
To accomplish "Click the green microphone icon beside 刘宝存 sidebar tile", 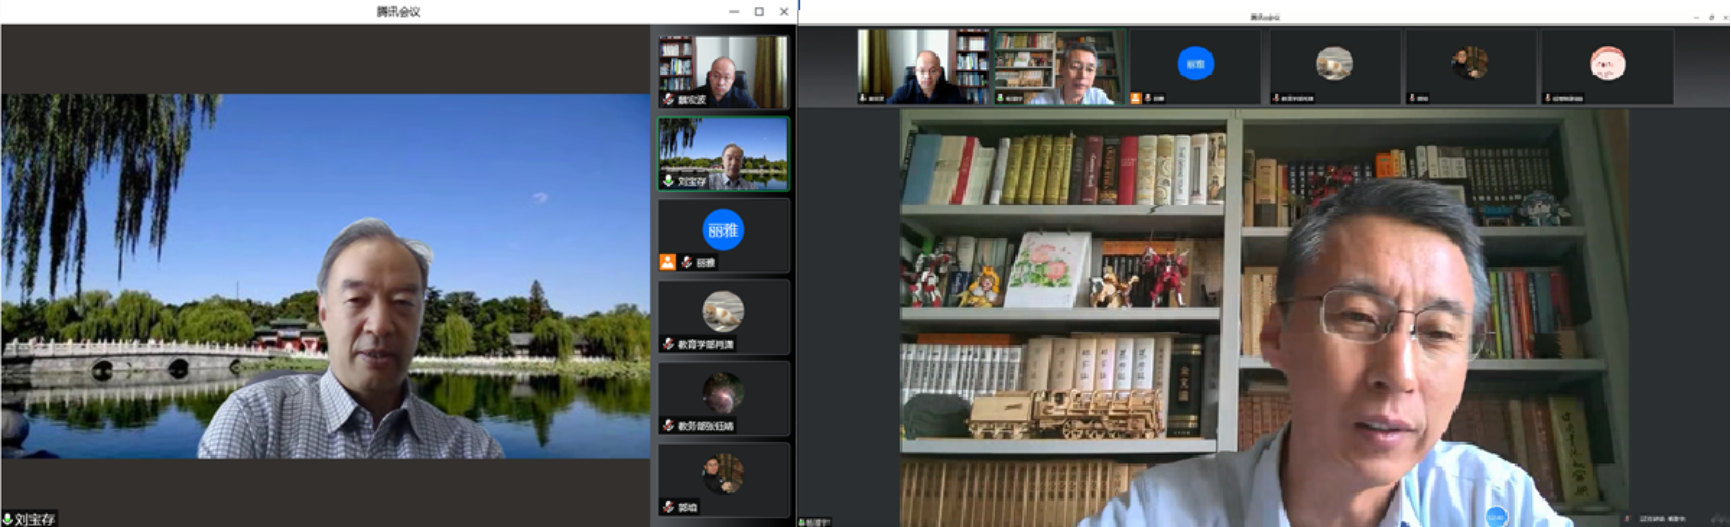I will 668,182.
